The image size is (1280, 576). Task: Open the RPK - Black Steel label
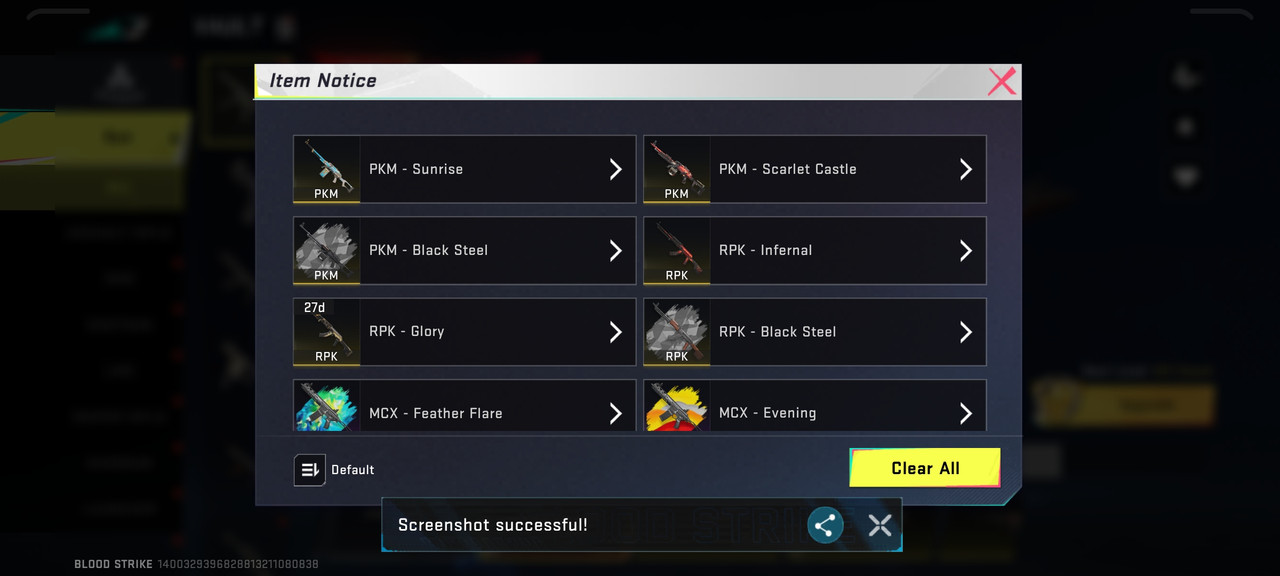pos(778,332)
